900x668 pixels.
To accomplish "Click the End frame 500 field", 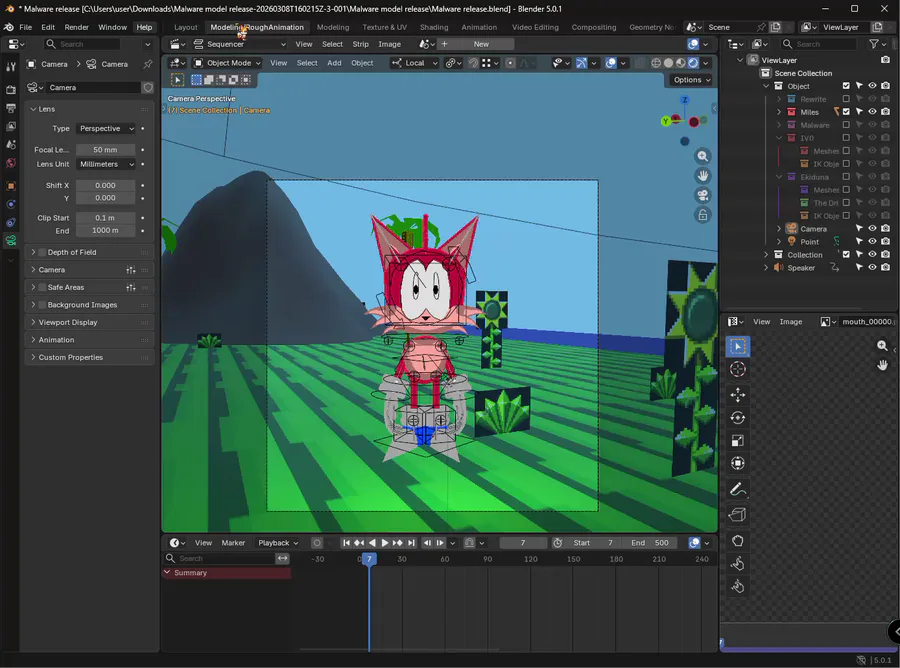I will (x=650, y=543).
